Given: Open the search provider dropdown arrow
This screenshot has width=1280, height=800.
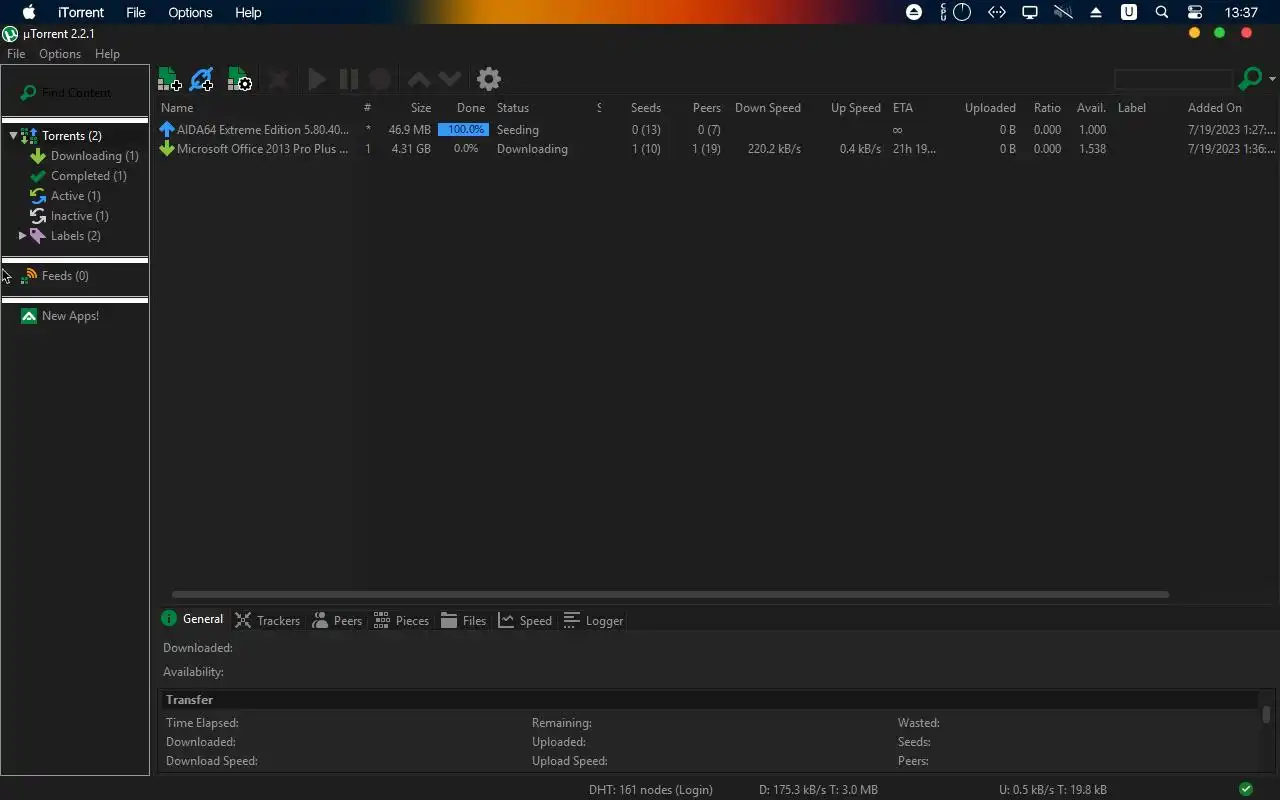Looking at the screenshot, I should 1272,79.
